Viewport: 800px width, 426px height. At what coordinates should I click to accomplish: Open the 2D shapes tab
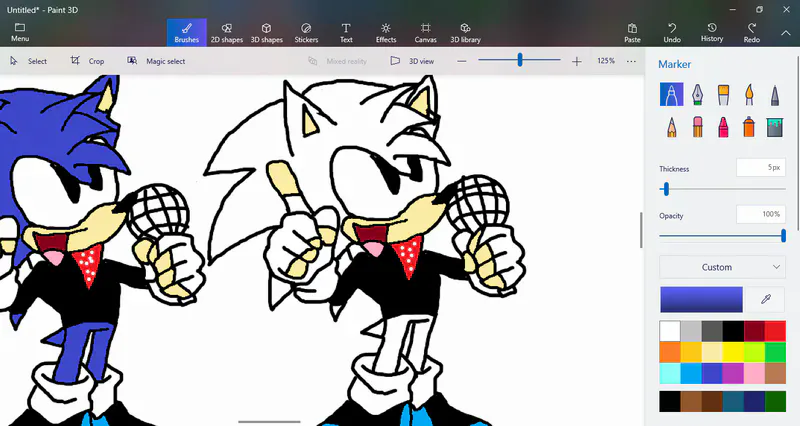227,33
